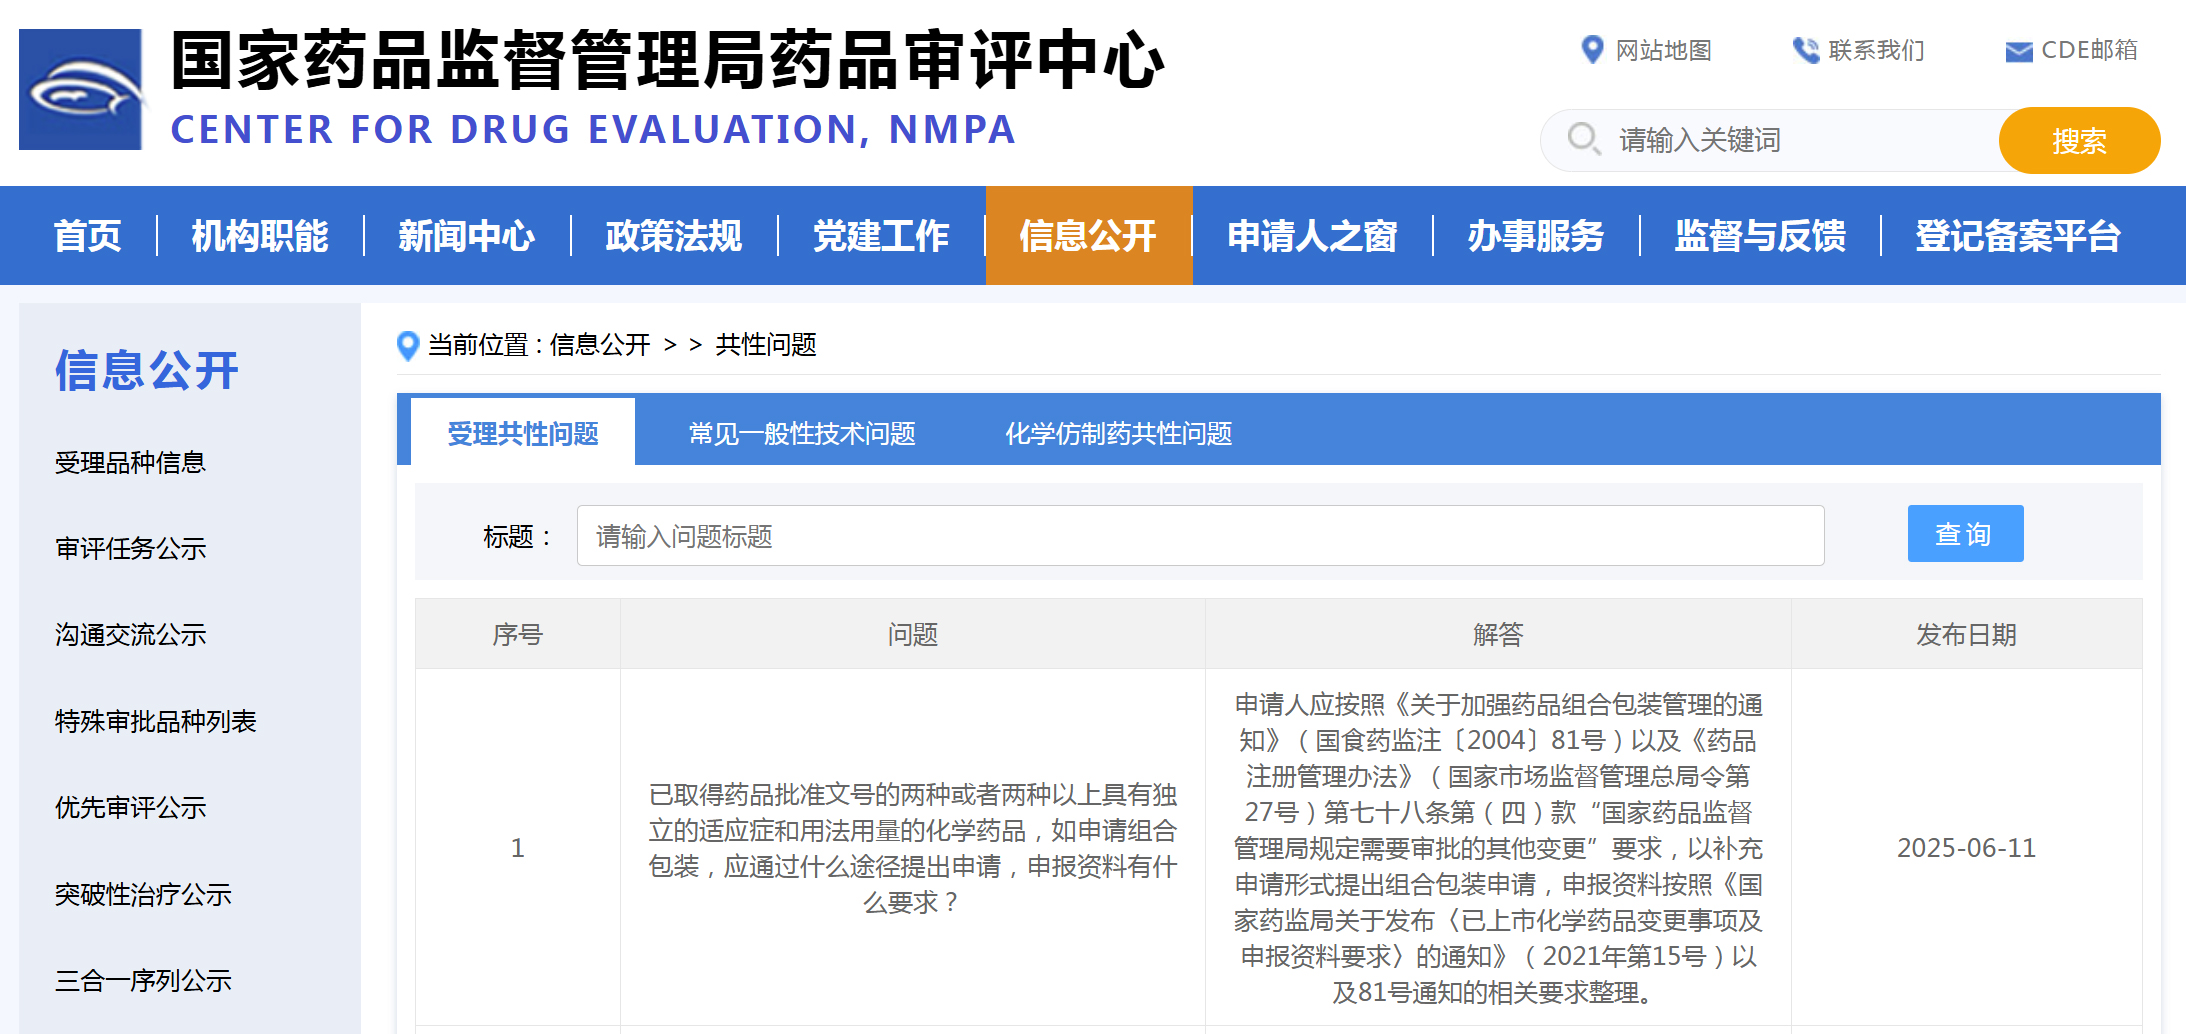
Task: Open 办事服务 navigation item
Action: tap(1536, 236)
